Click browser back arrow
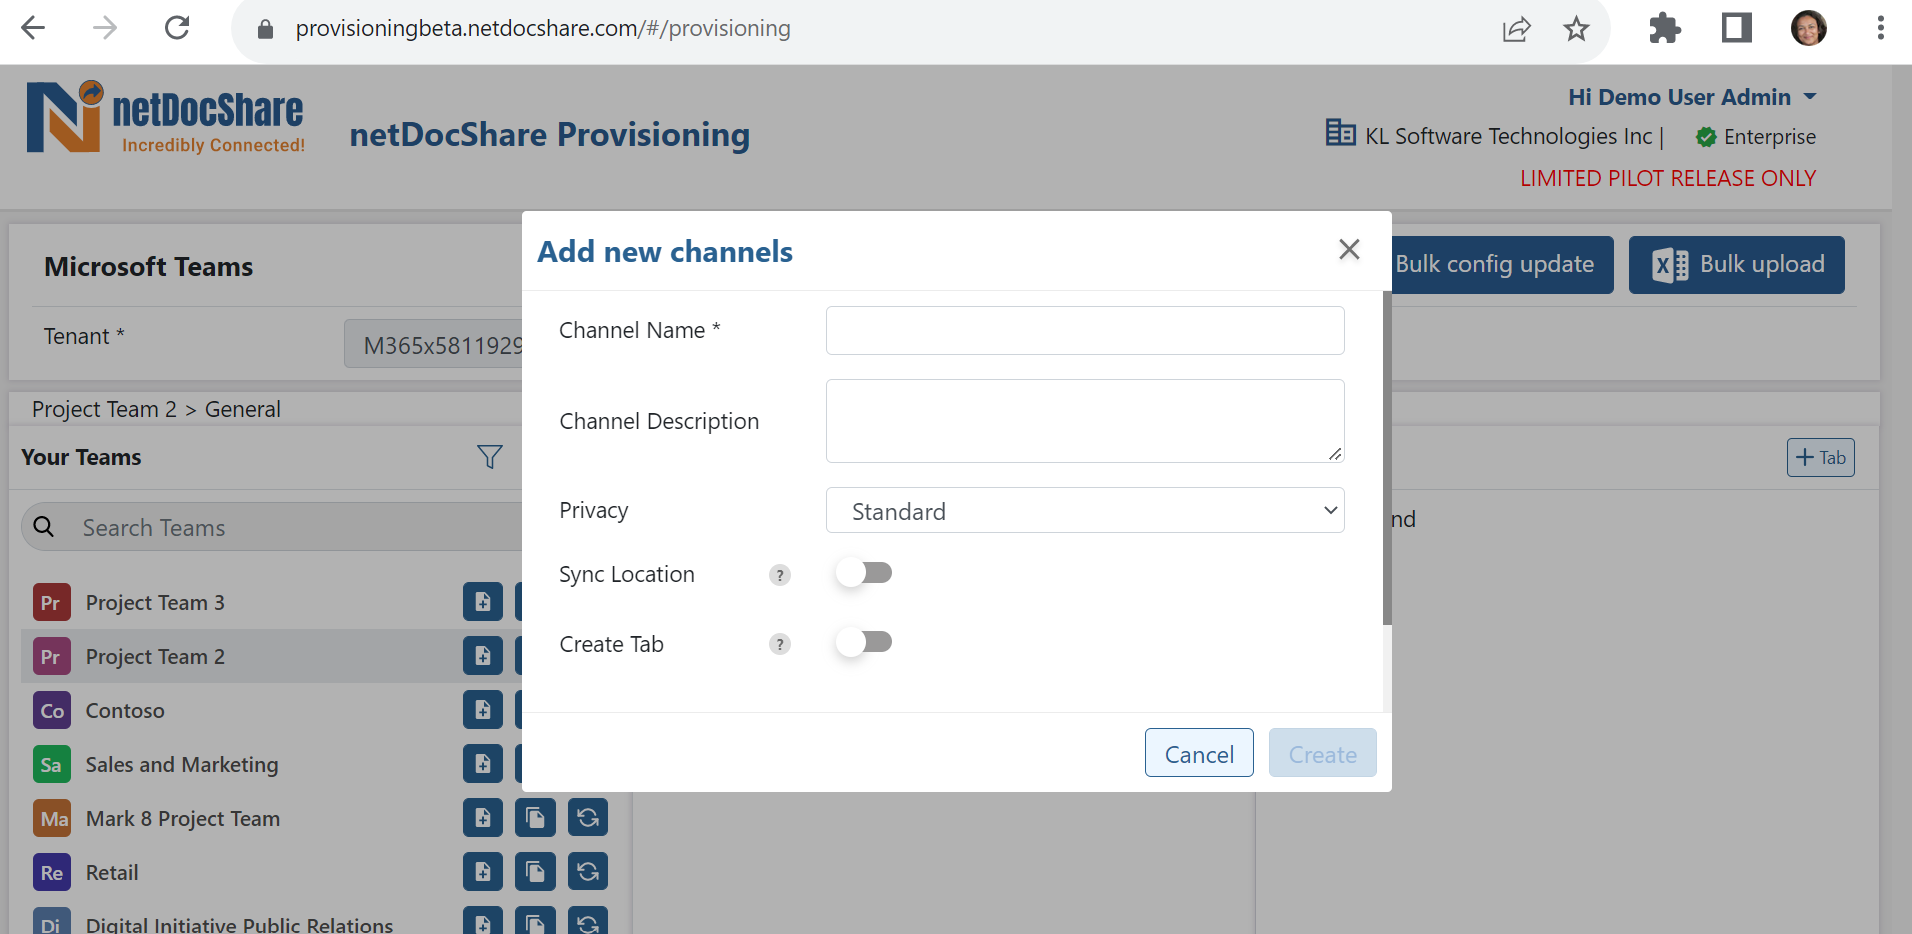 tap(34, 28)
